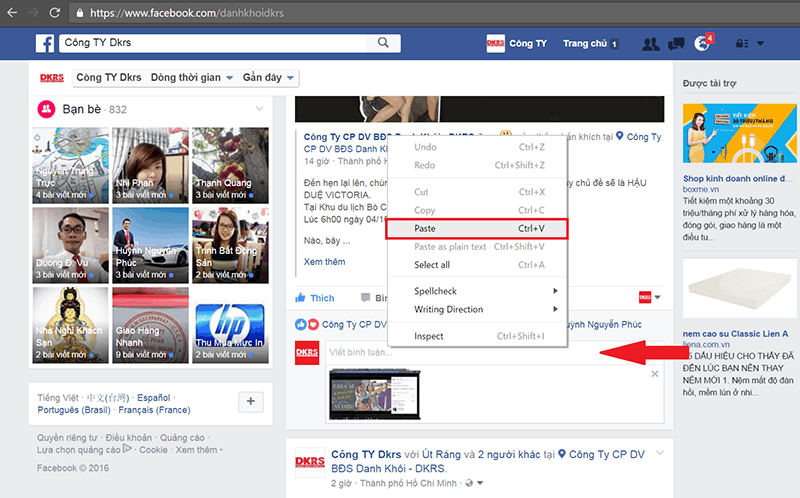
Task: Open Công TY Dkrs timeline bar button
Action: (109, 78)
